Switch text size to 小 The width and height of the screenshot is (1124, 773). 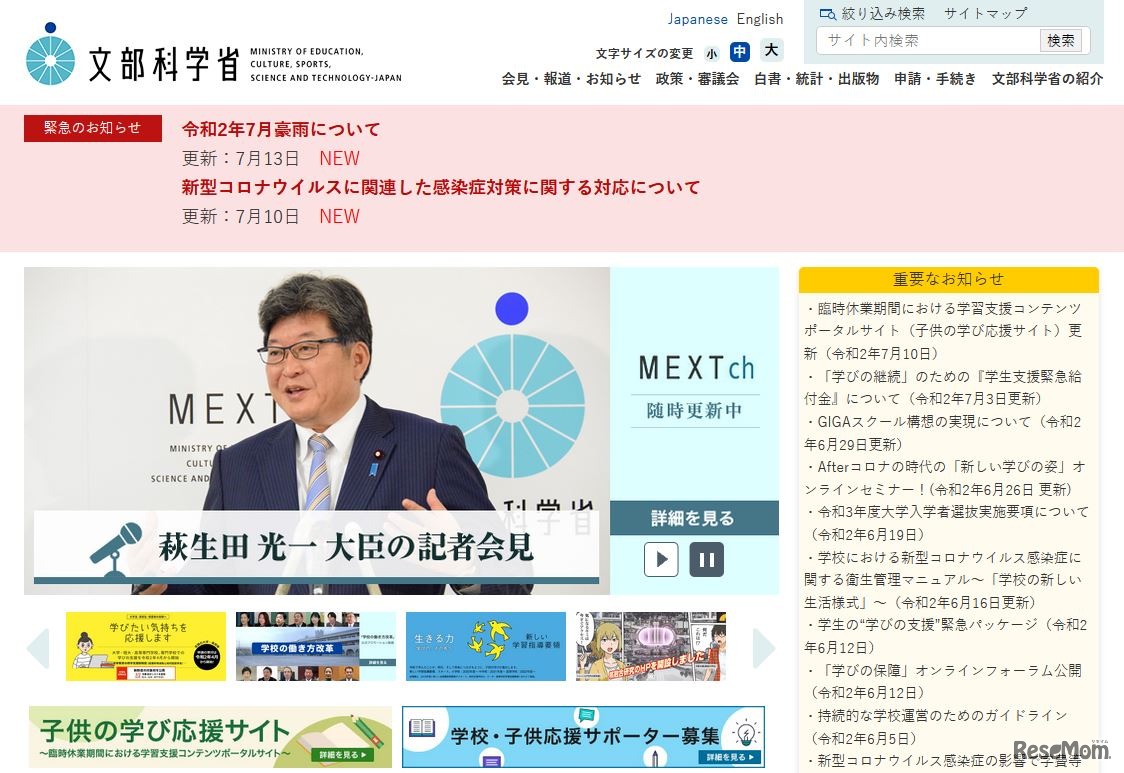712,52
